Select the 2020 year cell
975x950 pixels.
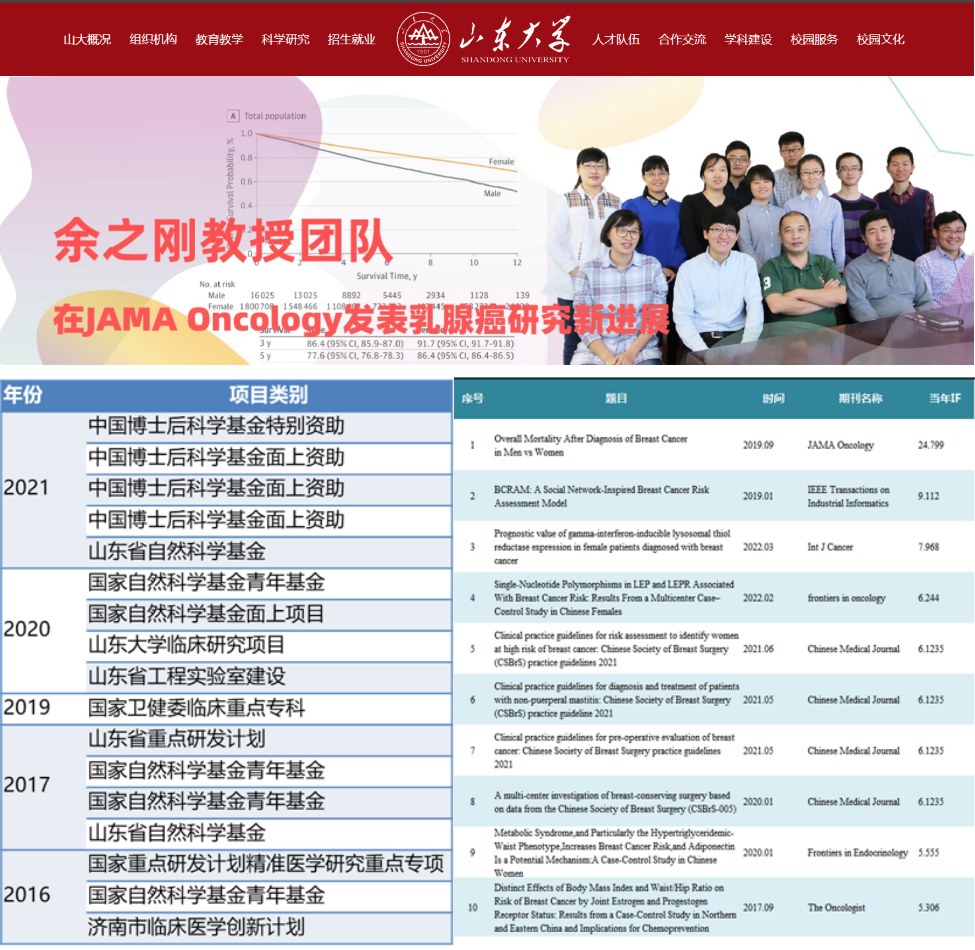click(27, 630)
